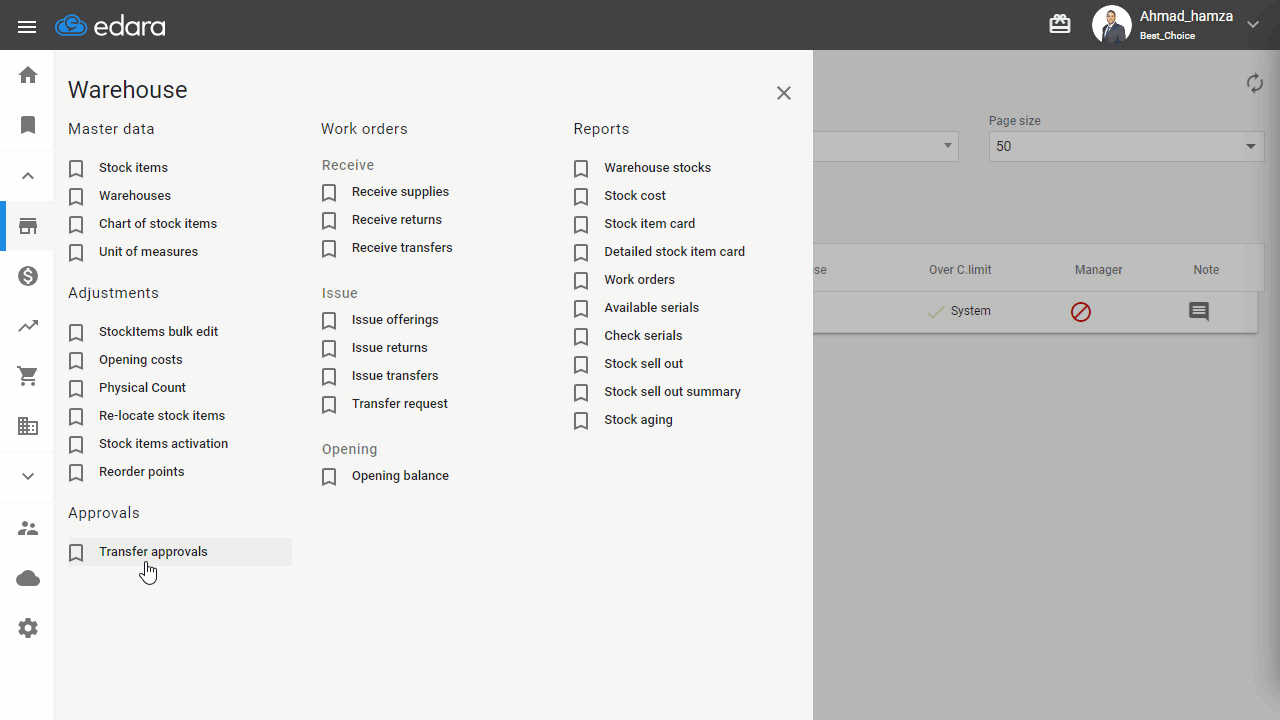Open Stock sell out report
Viewport: 1280px width, 720px height.
(x=644, y=364)
